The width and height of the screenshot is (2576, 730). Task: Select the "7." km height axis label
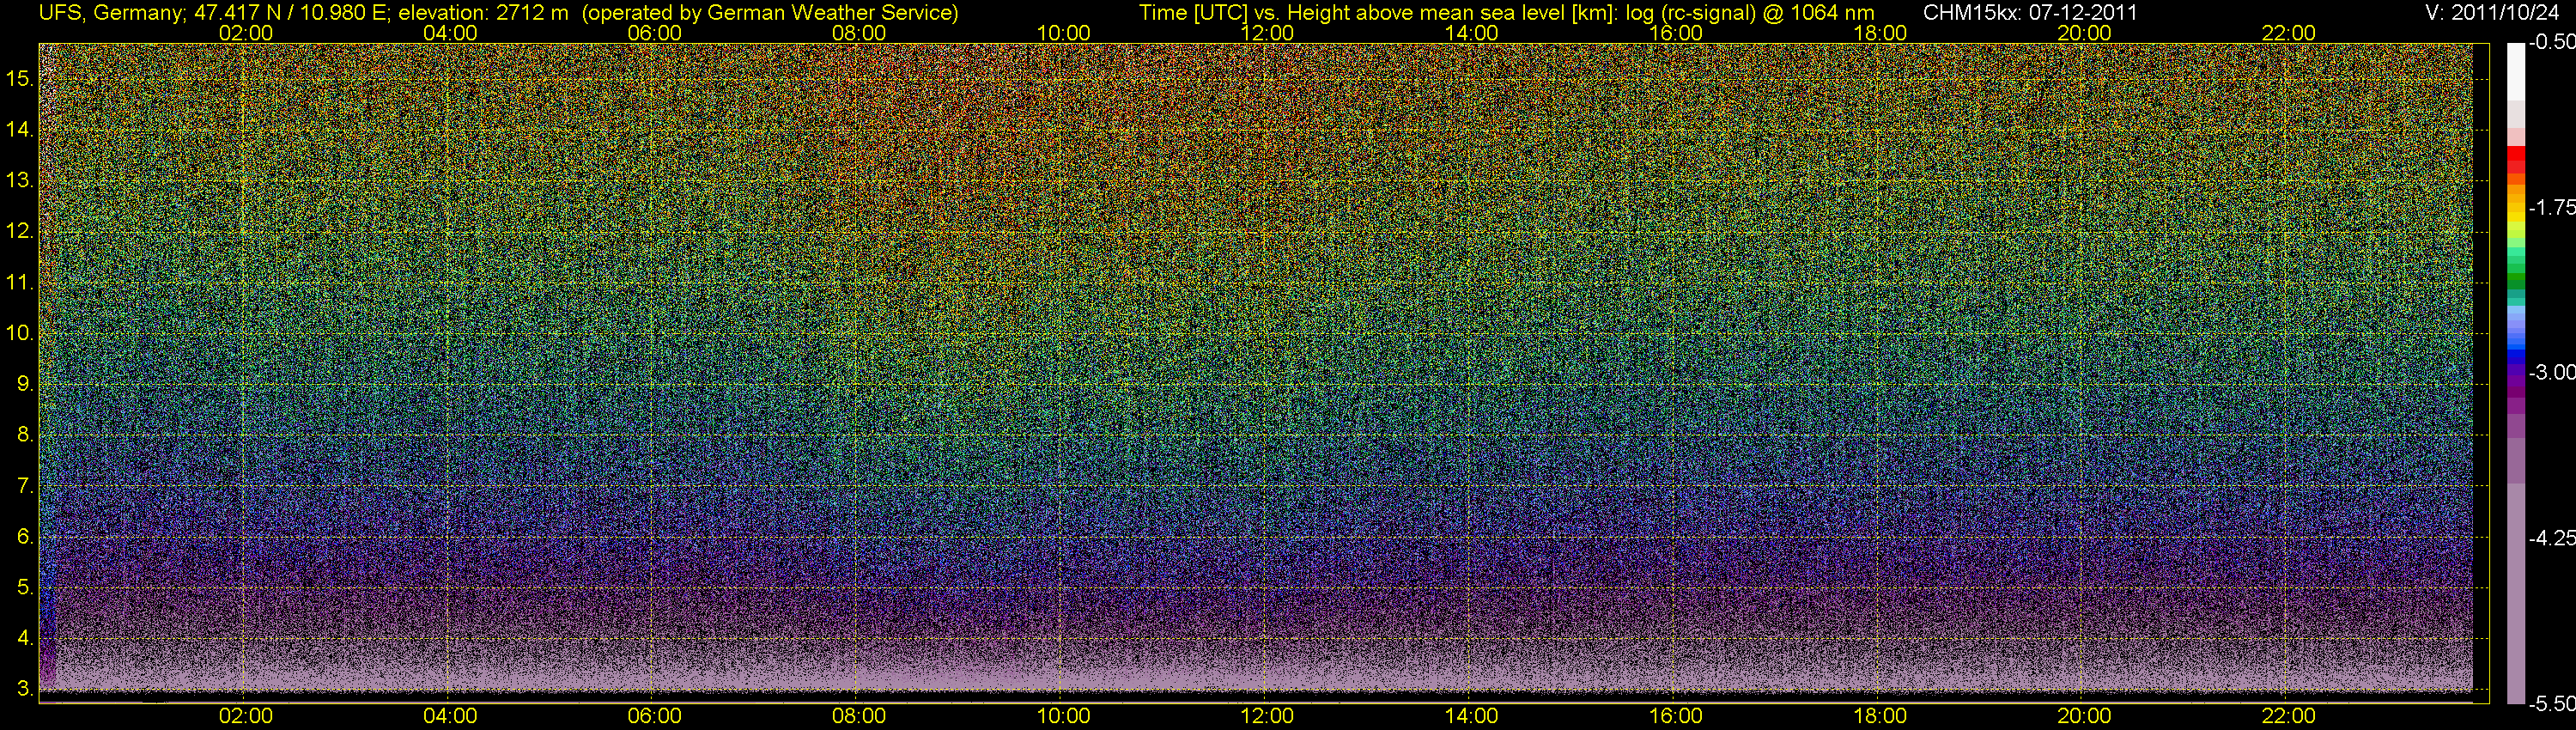click(x=25, y=486)
